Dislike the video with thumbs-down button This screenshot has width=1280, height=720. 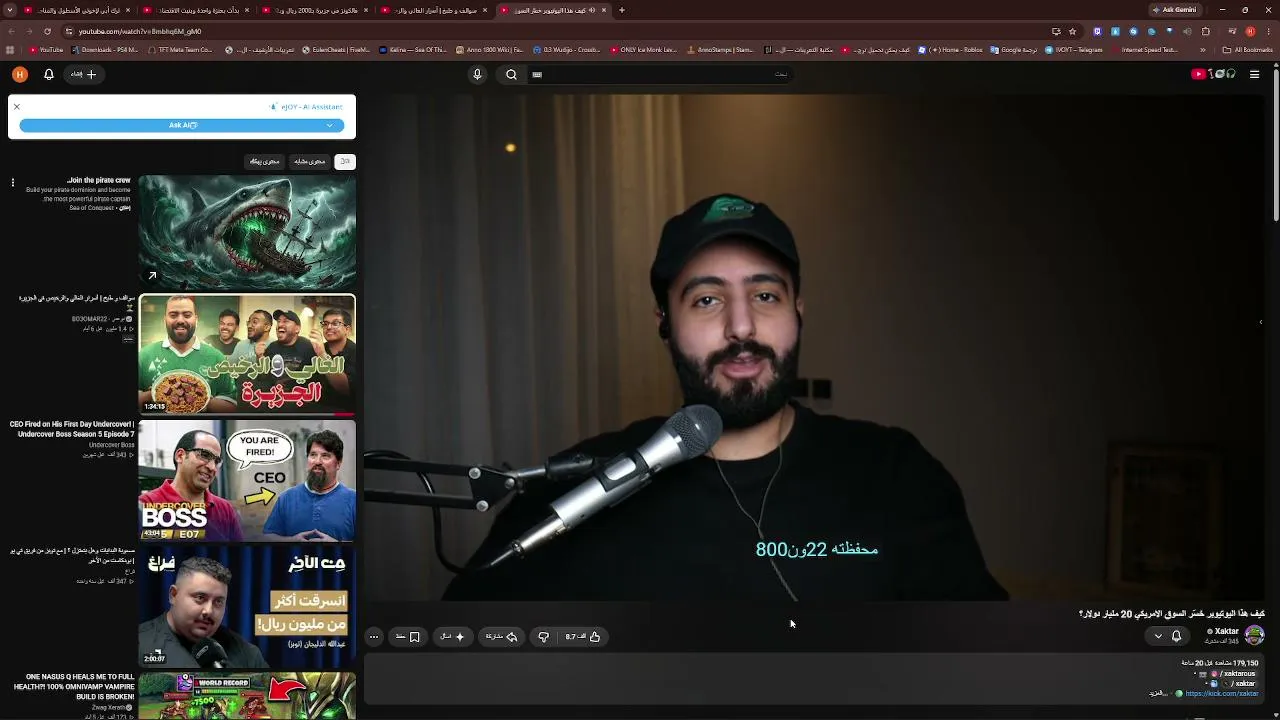point(544,637)
